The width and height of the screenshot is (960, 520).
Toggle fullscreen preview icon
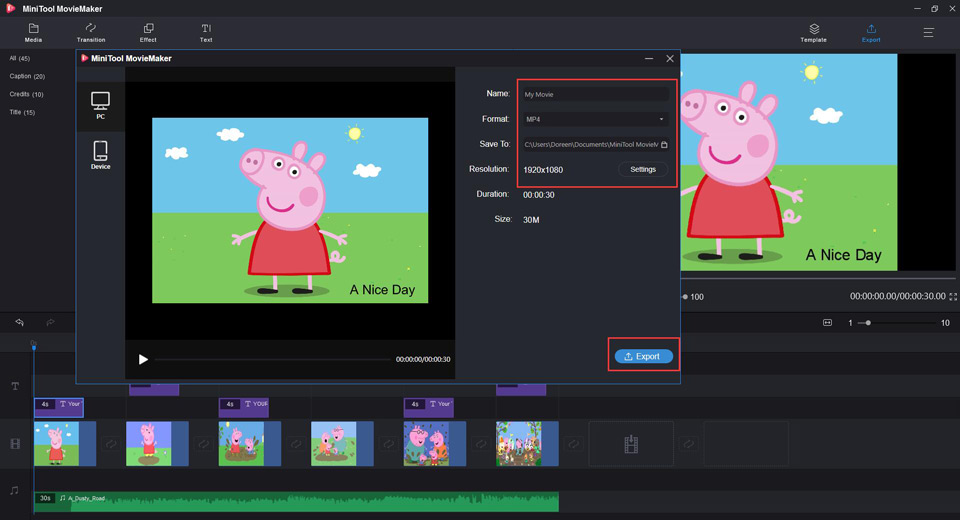coord(953,296)
